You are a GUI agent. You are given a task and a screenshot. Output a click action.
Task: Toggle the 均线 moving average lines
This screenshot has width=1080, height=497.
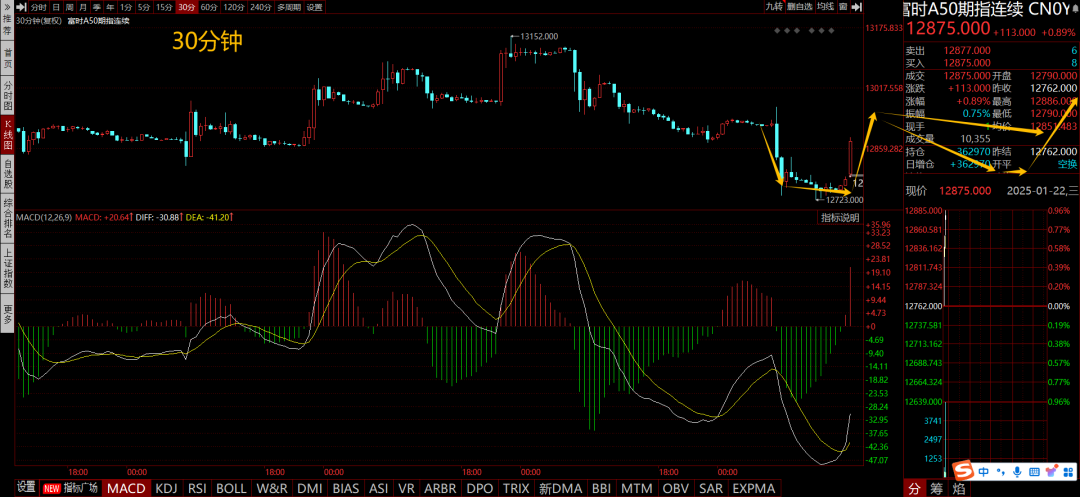click(827, 7)
